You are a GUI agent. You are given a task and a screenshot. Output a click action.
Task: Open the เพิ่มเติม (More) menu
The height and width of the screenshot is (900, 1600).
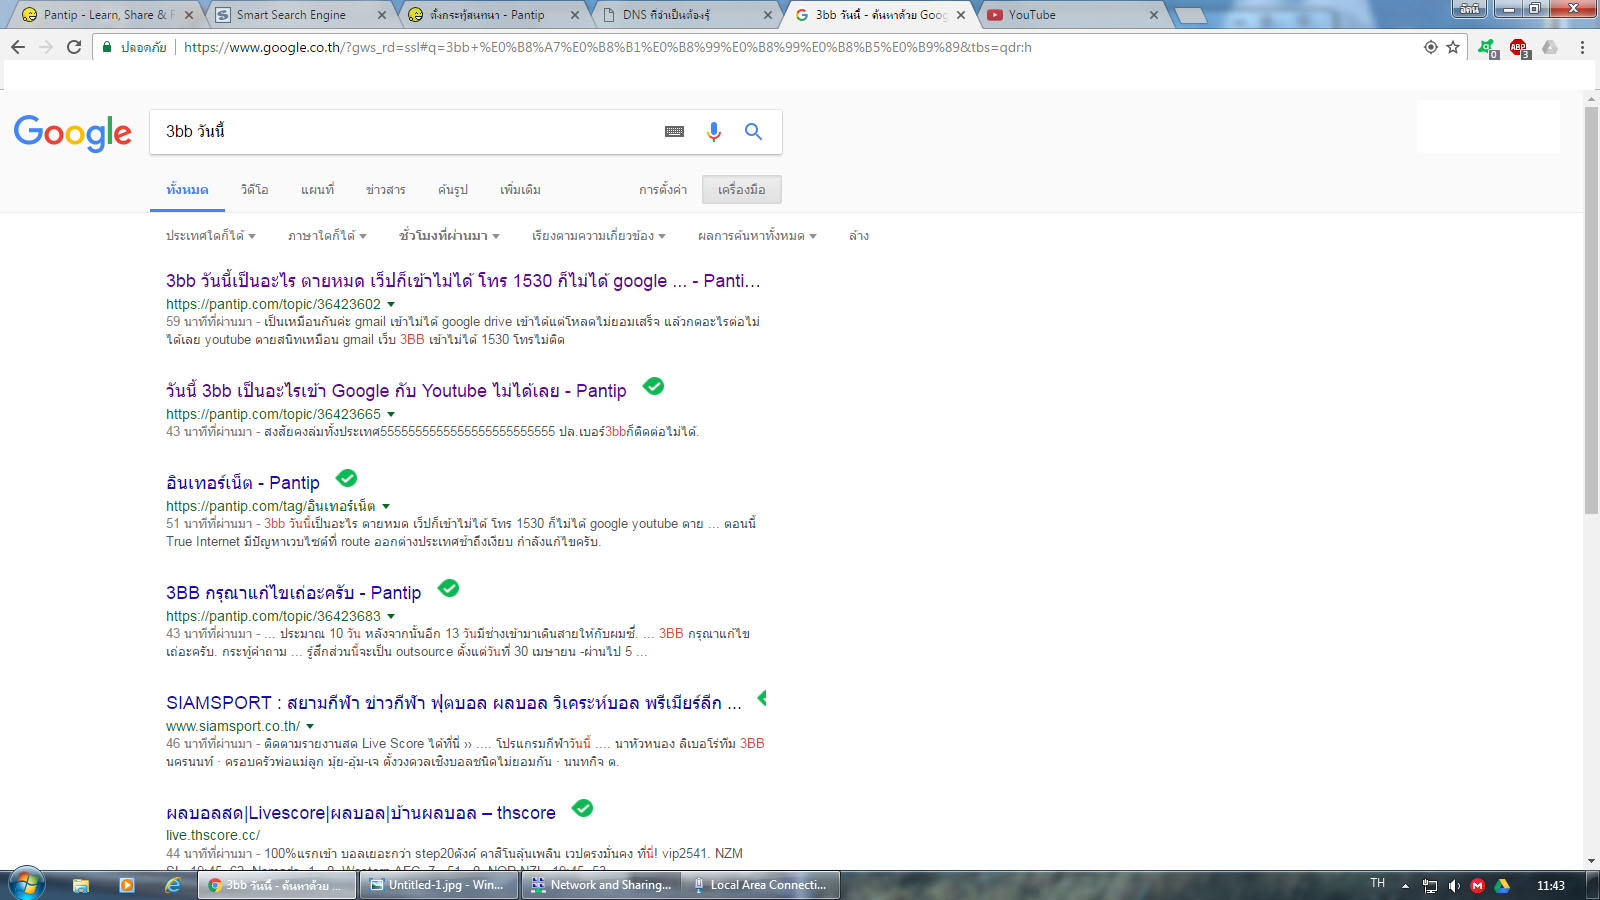point(520,190)
